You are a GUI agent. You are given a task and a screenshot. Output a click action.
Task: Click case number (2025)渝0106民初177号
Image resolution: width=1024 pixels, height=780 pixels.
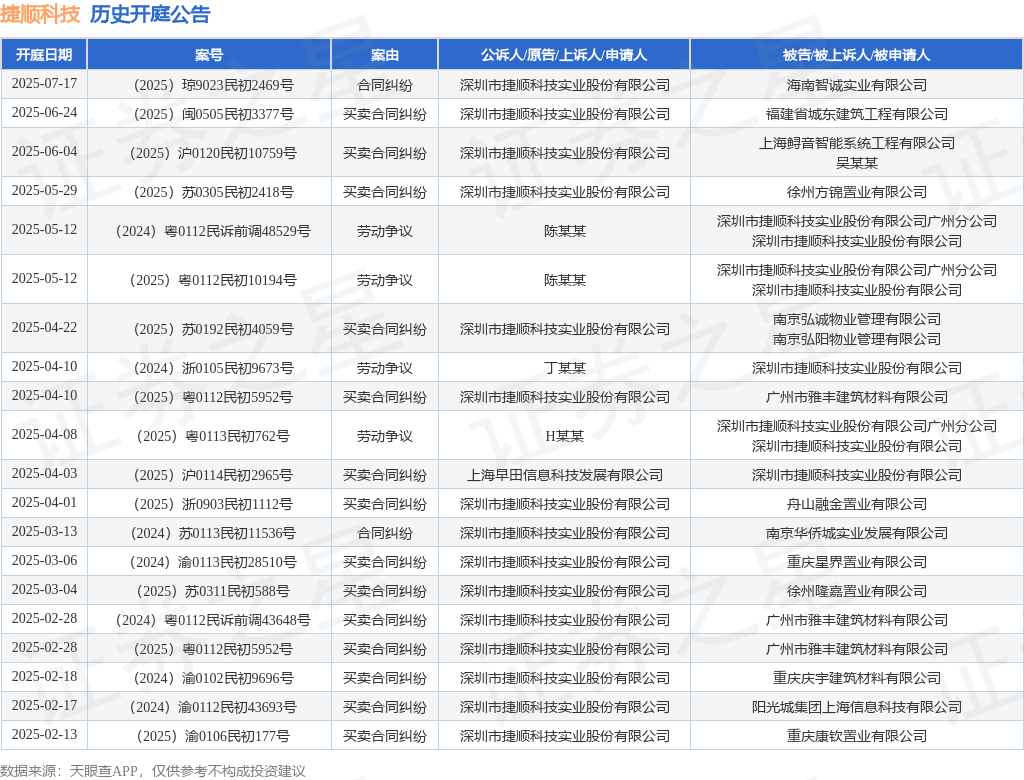point(213,736)
